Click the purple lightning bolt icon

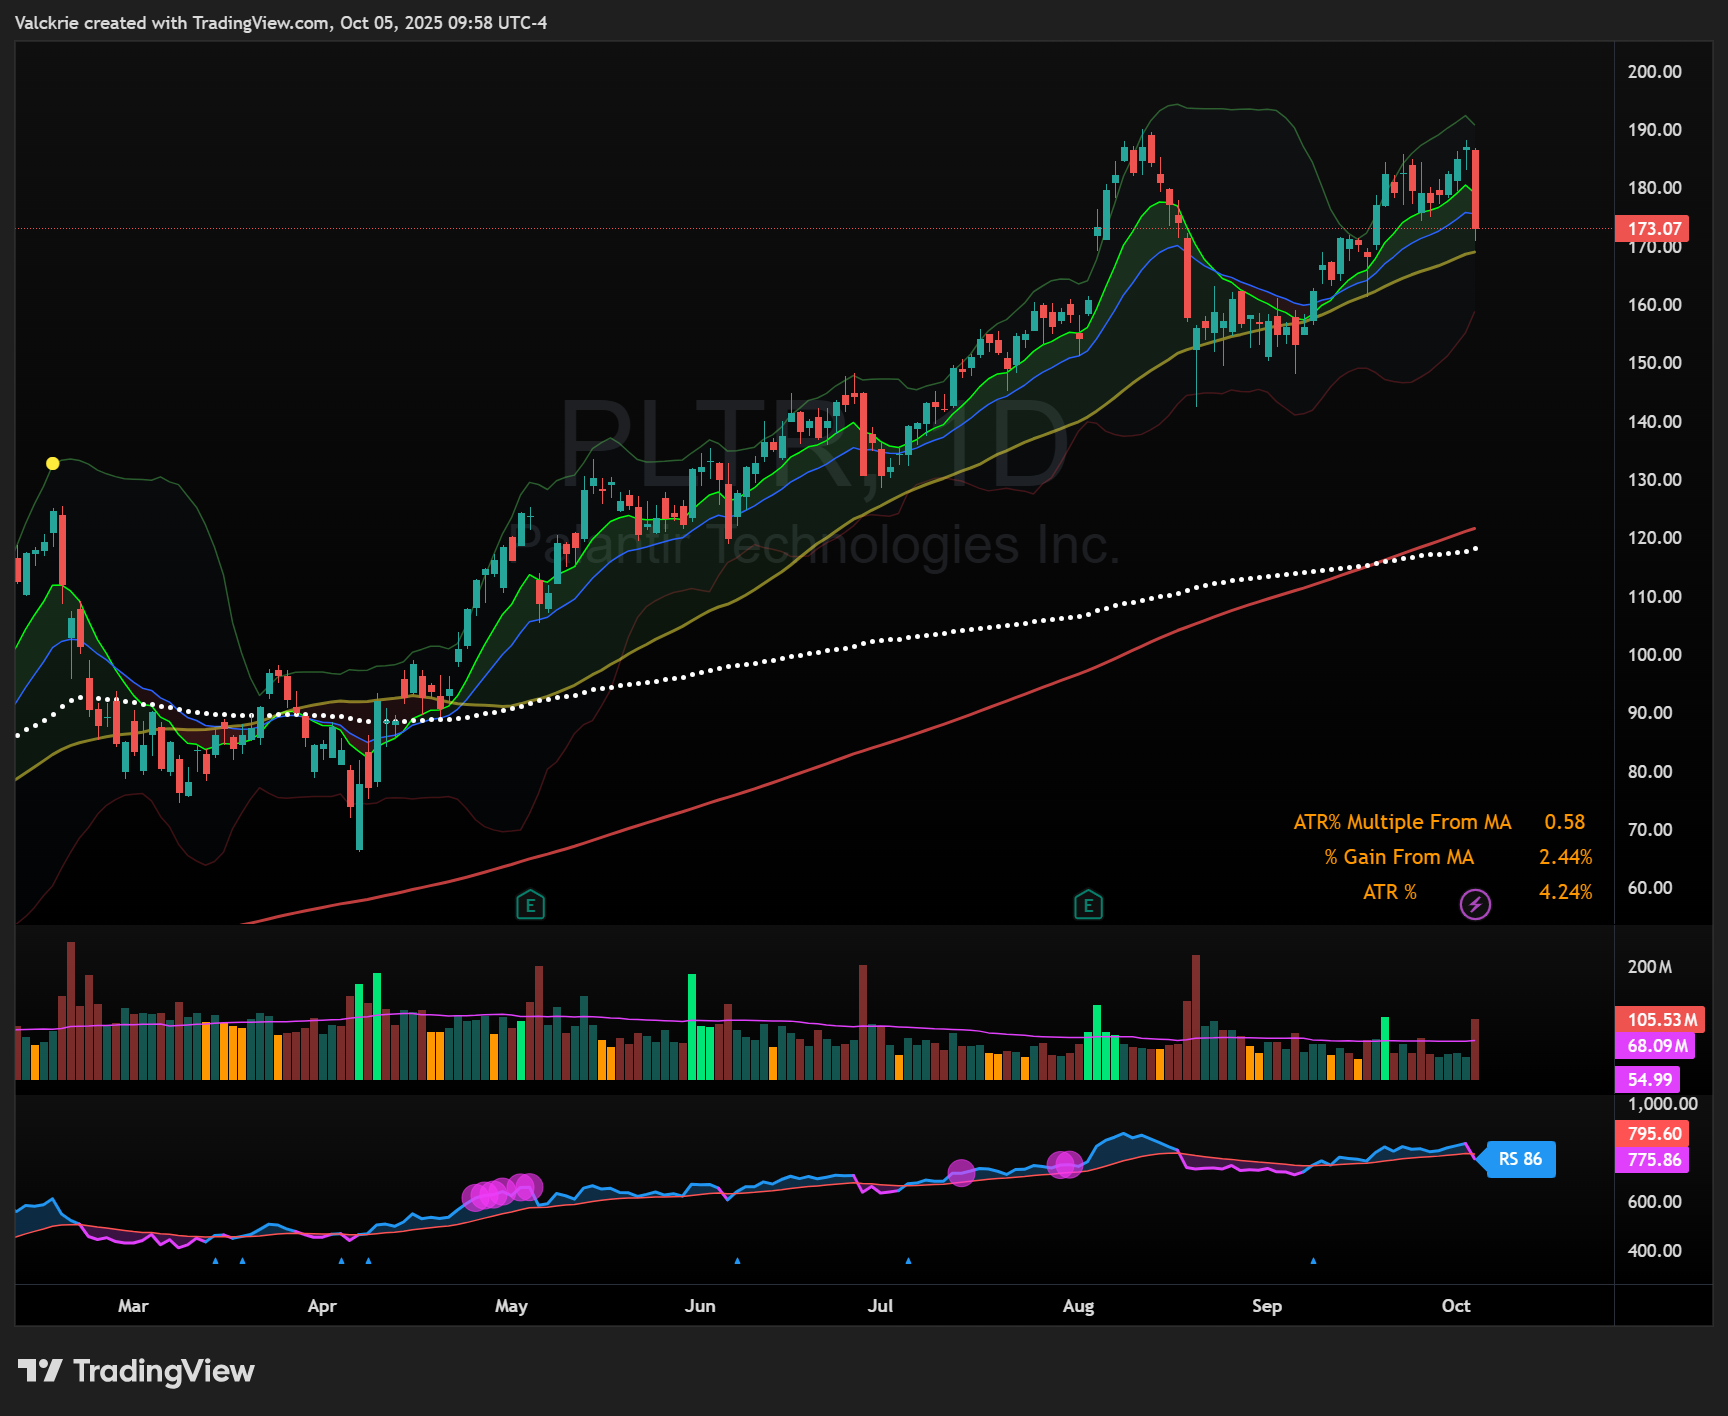(1475, 905)
